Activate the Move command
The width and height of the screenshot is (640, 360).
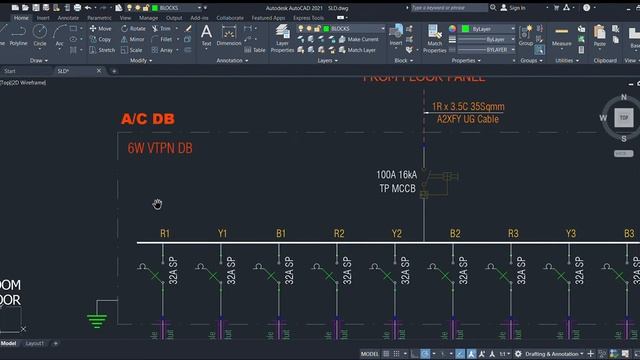pos(100,29)
